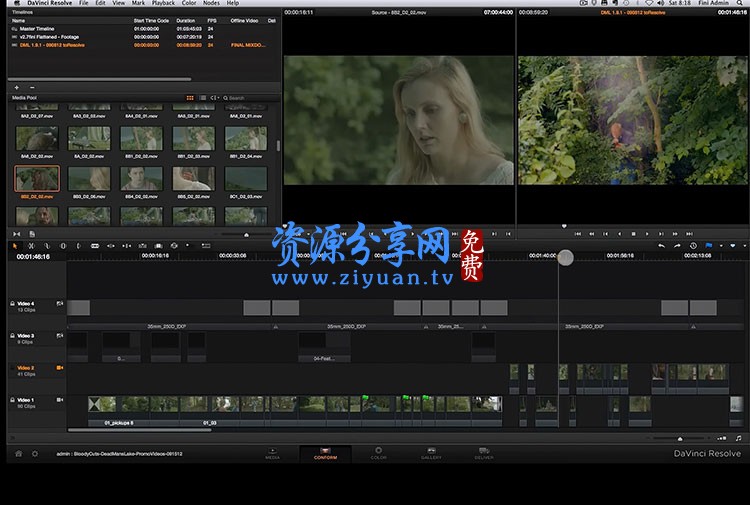Screen dimensions: 750x505
Task: Toggle lock on Video 3 track
Action: [x=12, y=335]
